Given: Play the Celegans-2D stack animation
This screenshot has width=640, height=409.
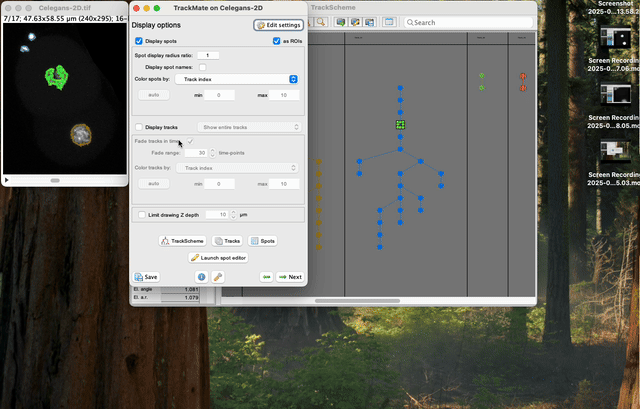Looking at the screenshot, I should (x=7, y=180).
